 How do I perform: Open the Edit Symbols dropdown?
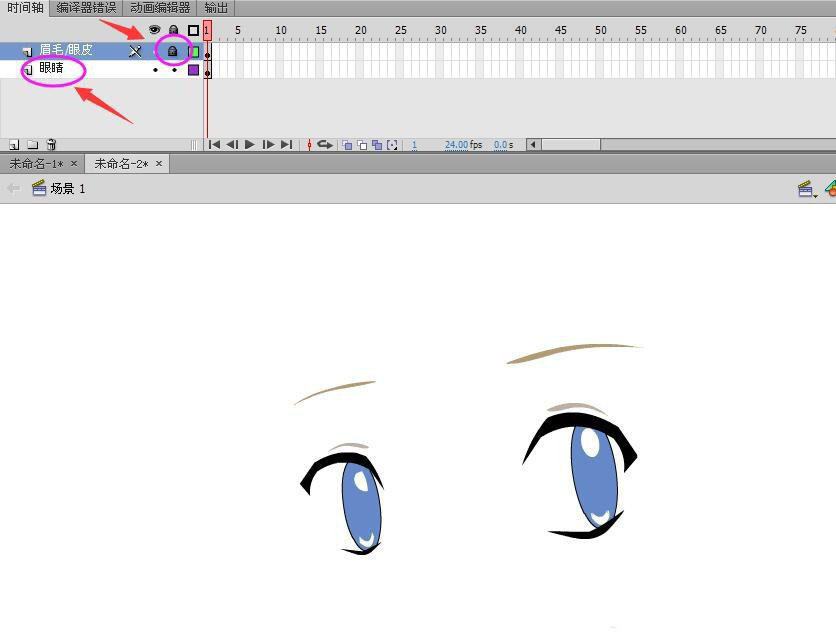[x=830, y=188]
